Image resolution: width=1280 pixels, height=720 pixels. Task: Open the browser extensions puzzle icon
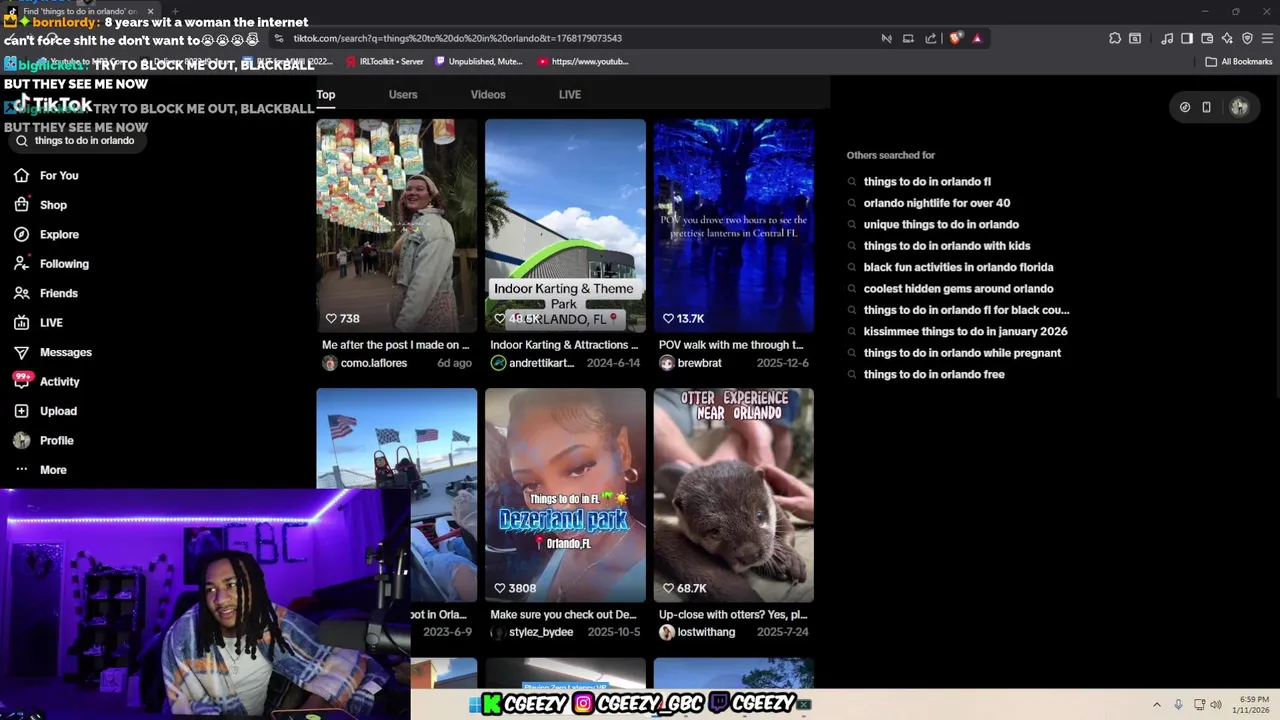tap(1115, 38)
